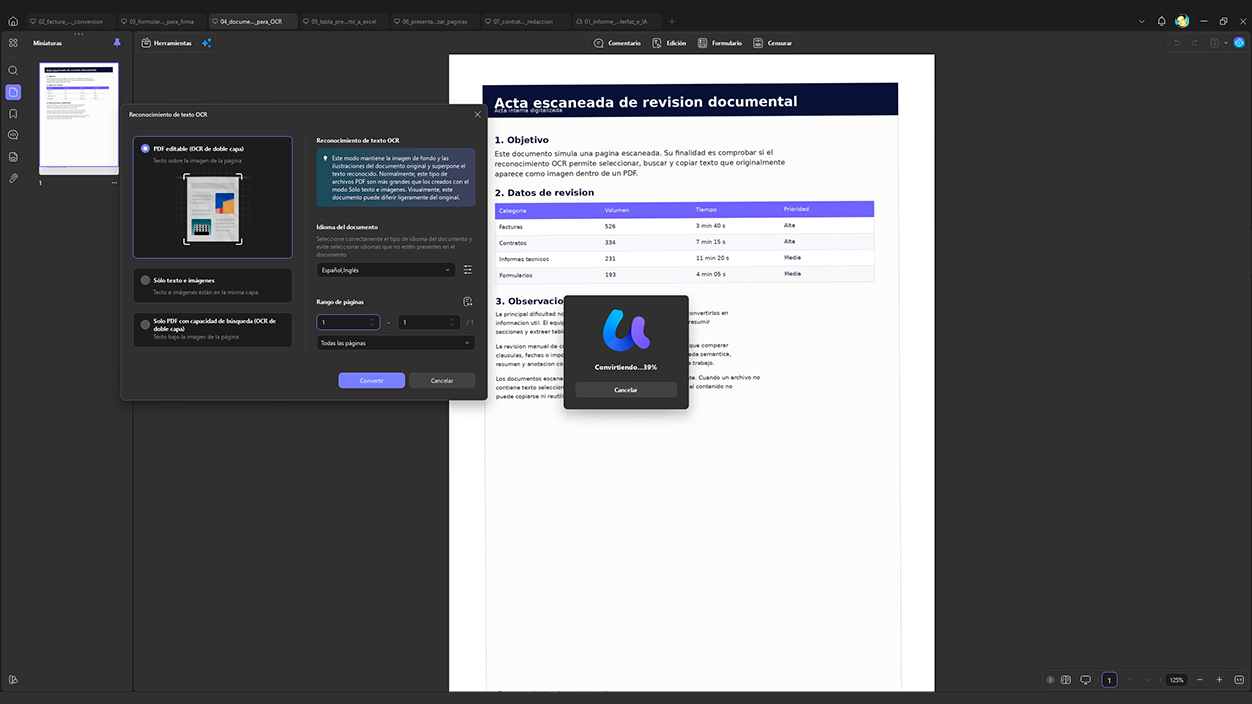This screenshot has height=704, width=1252.
Task: Click the end page range field
Action: pos(428,322)
